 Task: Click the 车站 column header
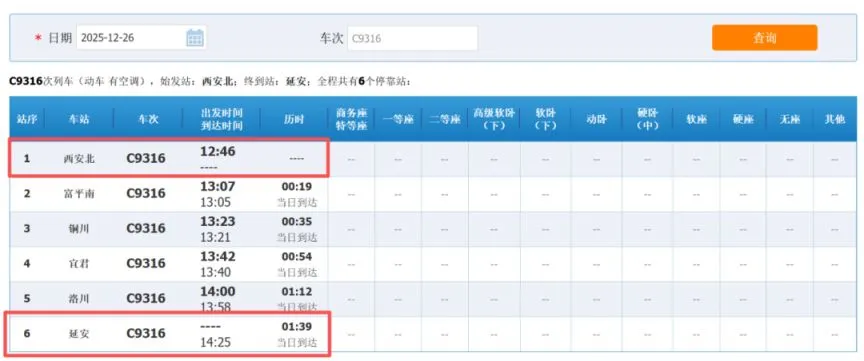79,119
